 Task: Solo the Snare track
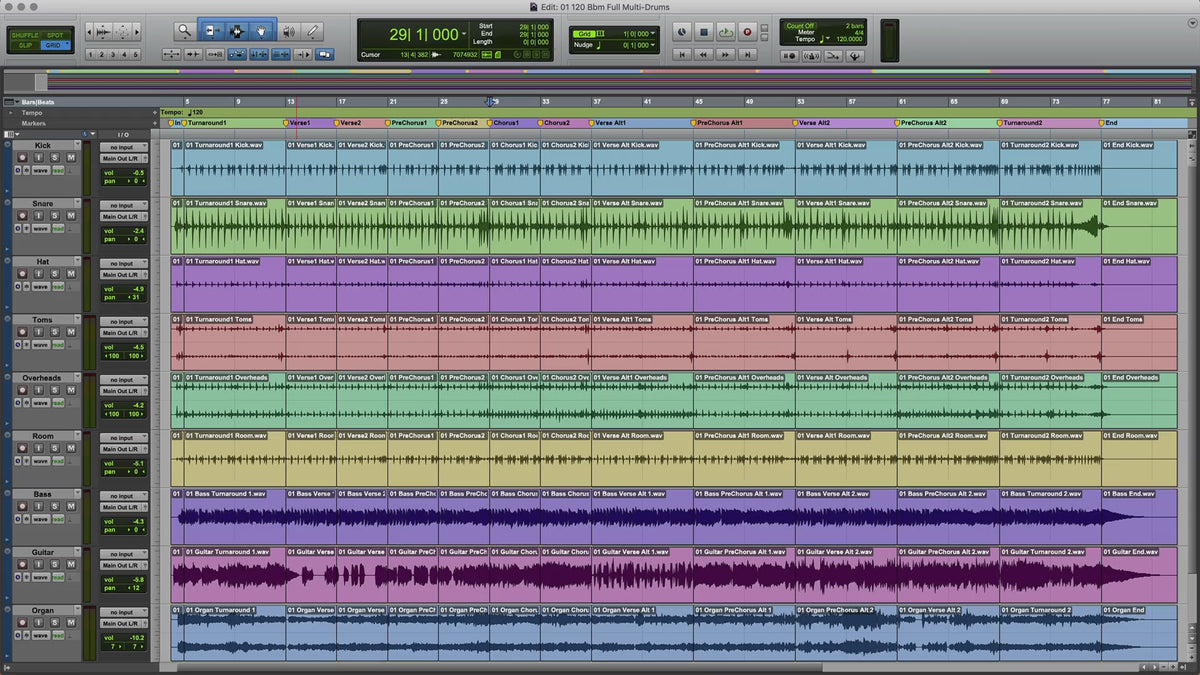coord(55,217)
